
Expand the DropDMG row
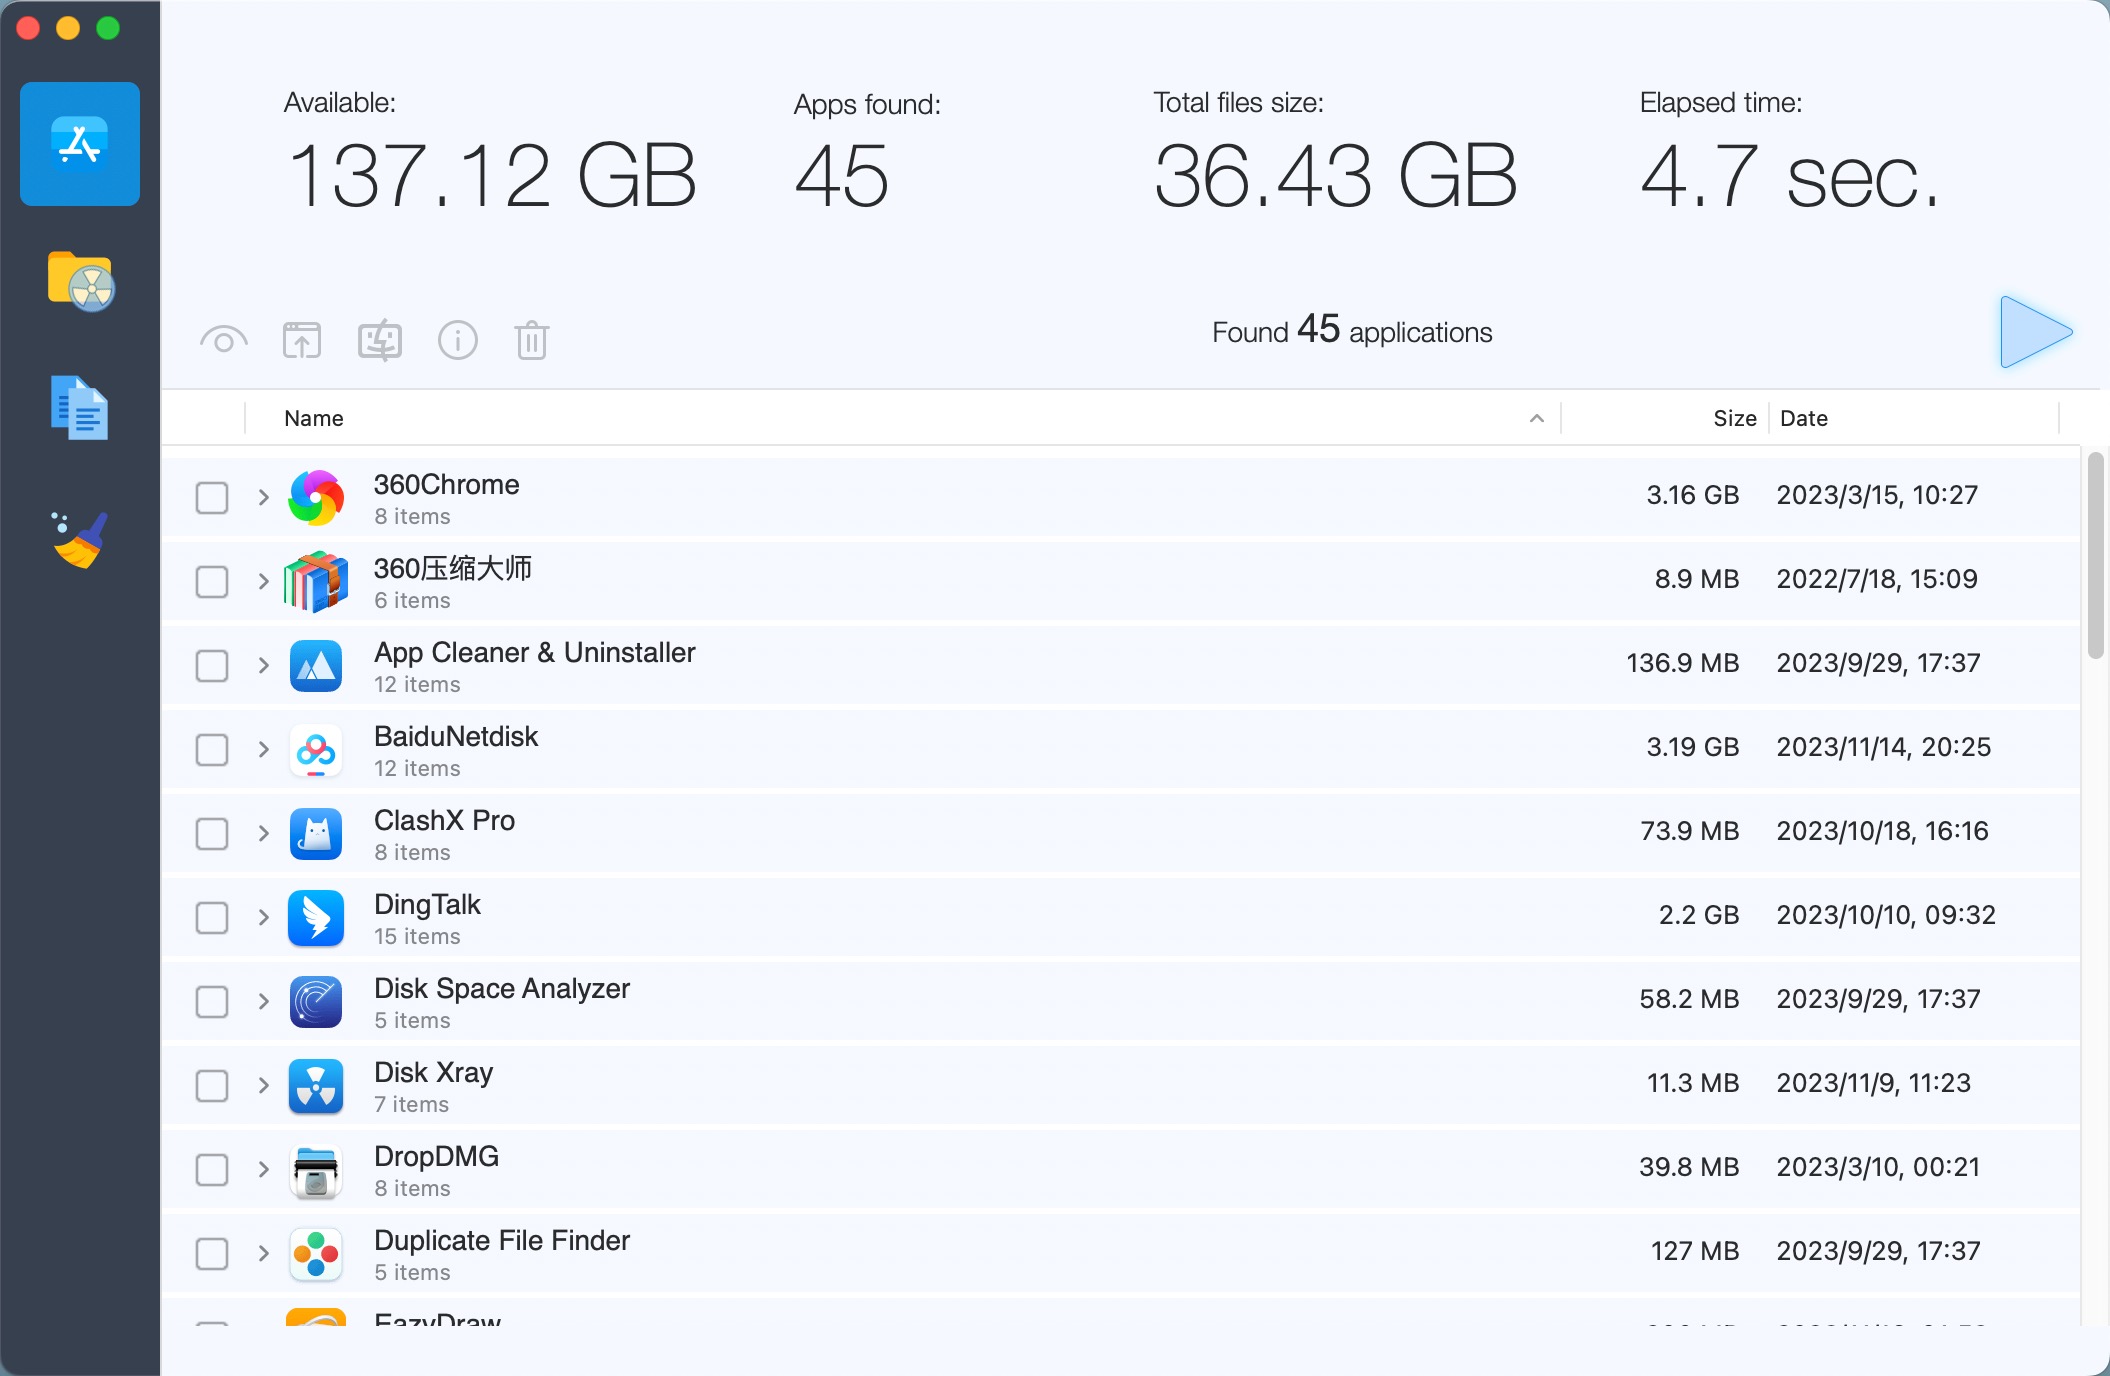click(x=263, y=1169)
